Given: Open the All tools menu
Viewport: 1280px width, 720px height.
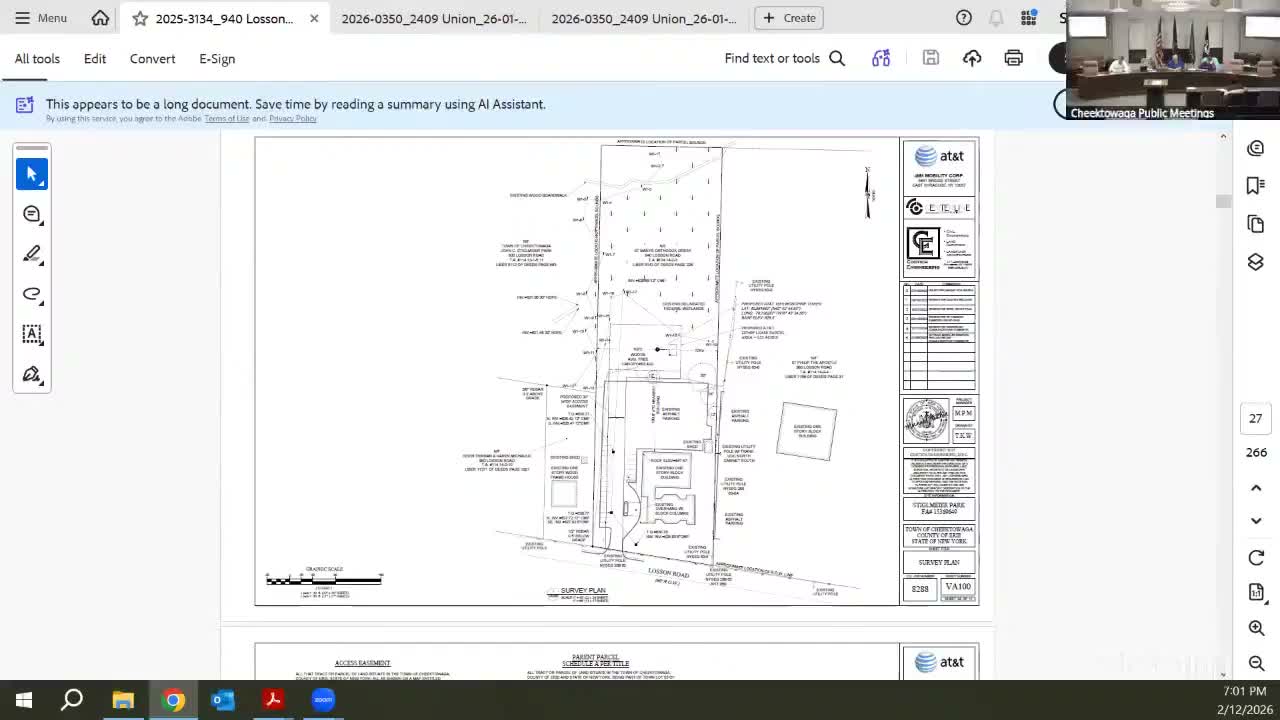Looking at the screenshot, I should click(37, 59).
